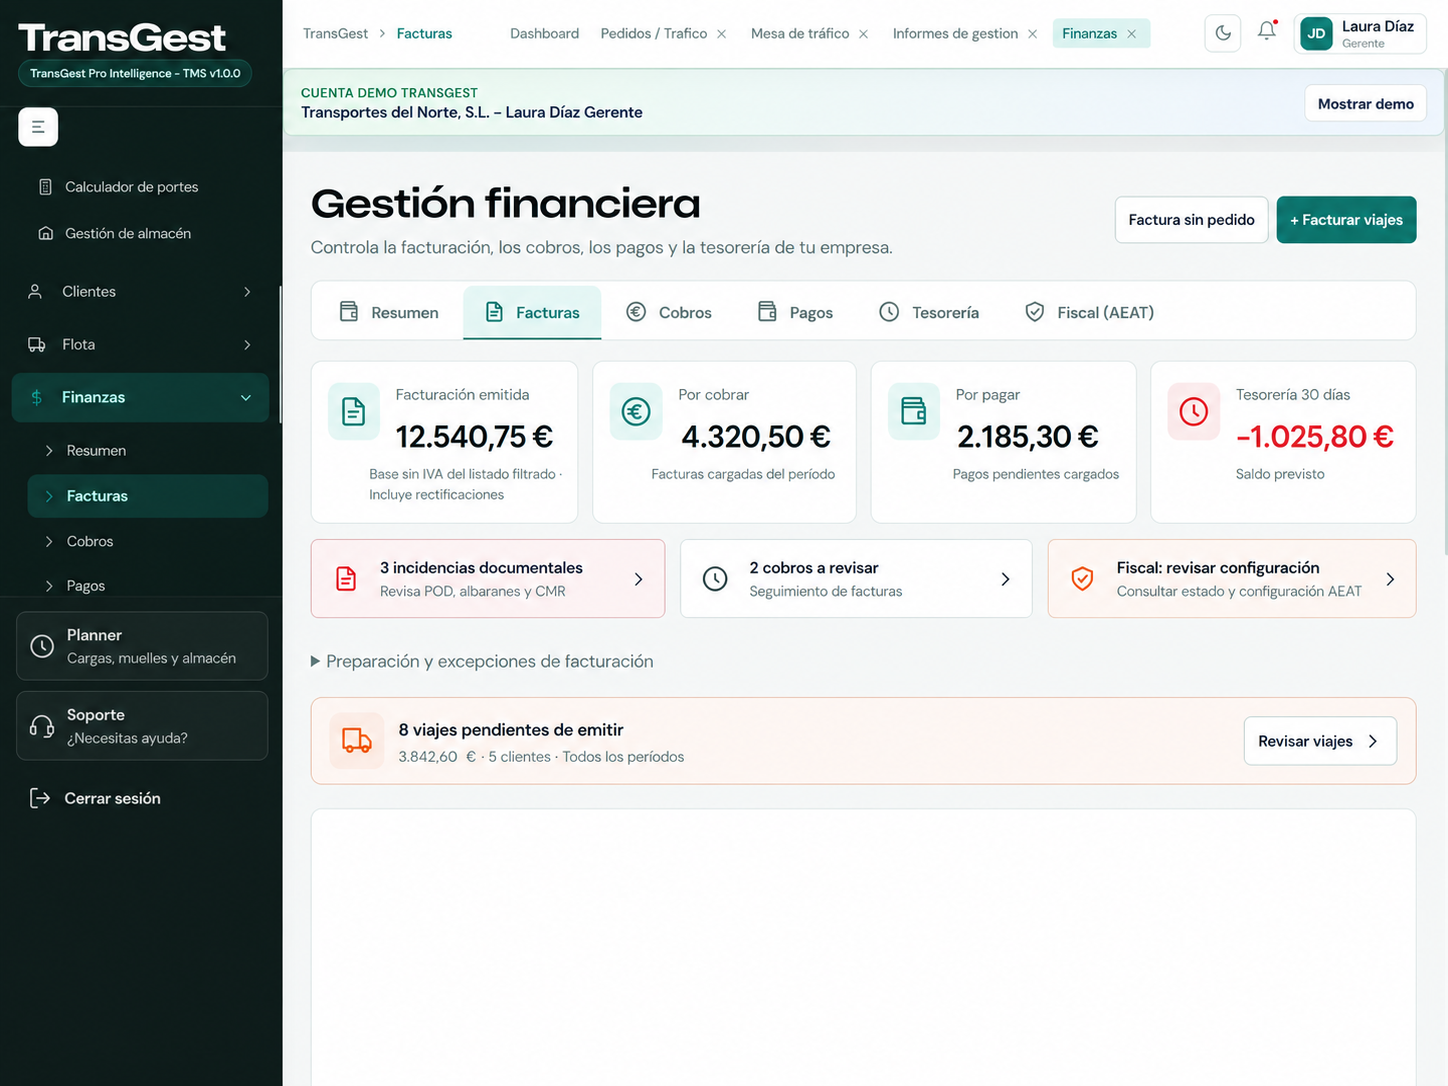Switch to the Fiscal (AEAT) tab
This screenshot has width=1448, height=1086.
(1090, 312)
